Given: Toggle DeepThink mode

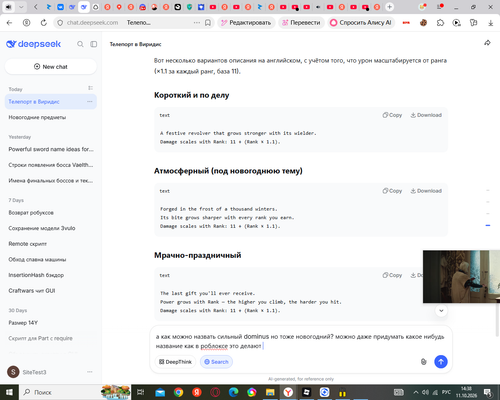Looking at the screenshot, I should pyautogui.click(x=175, y=362).
